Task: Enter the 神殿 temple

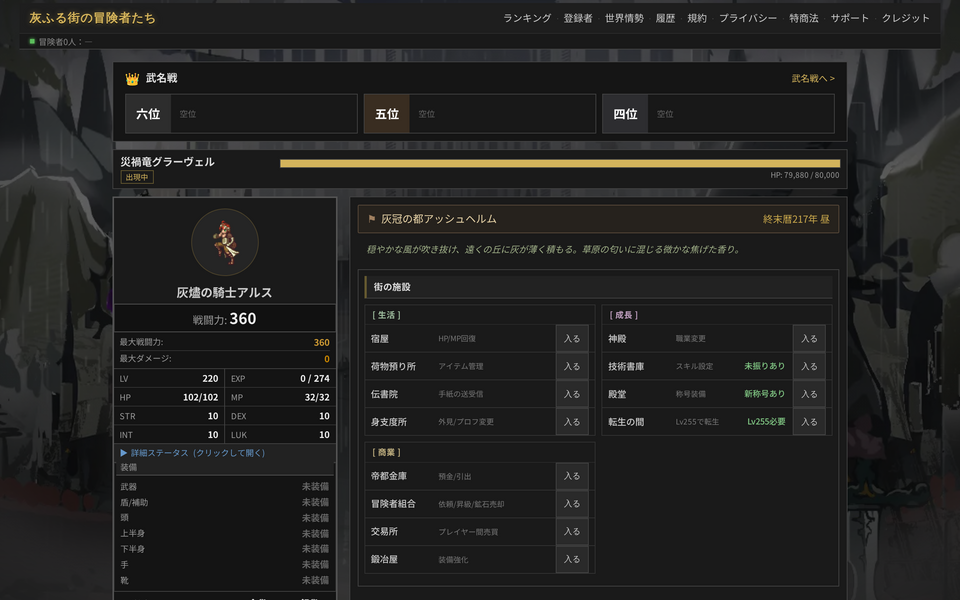Action: click(809, 339)
